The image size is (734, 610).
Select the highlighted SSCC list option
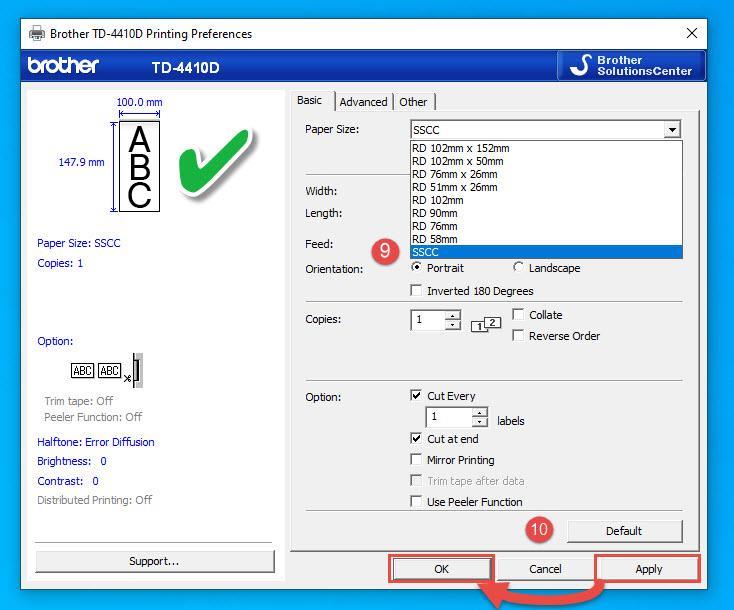coord(546,252)
